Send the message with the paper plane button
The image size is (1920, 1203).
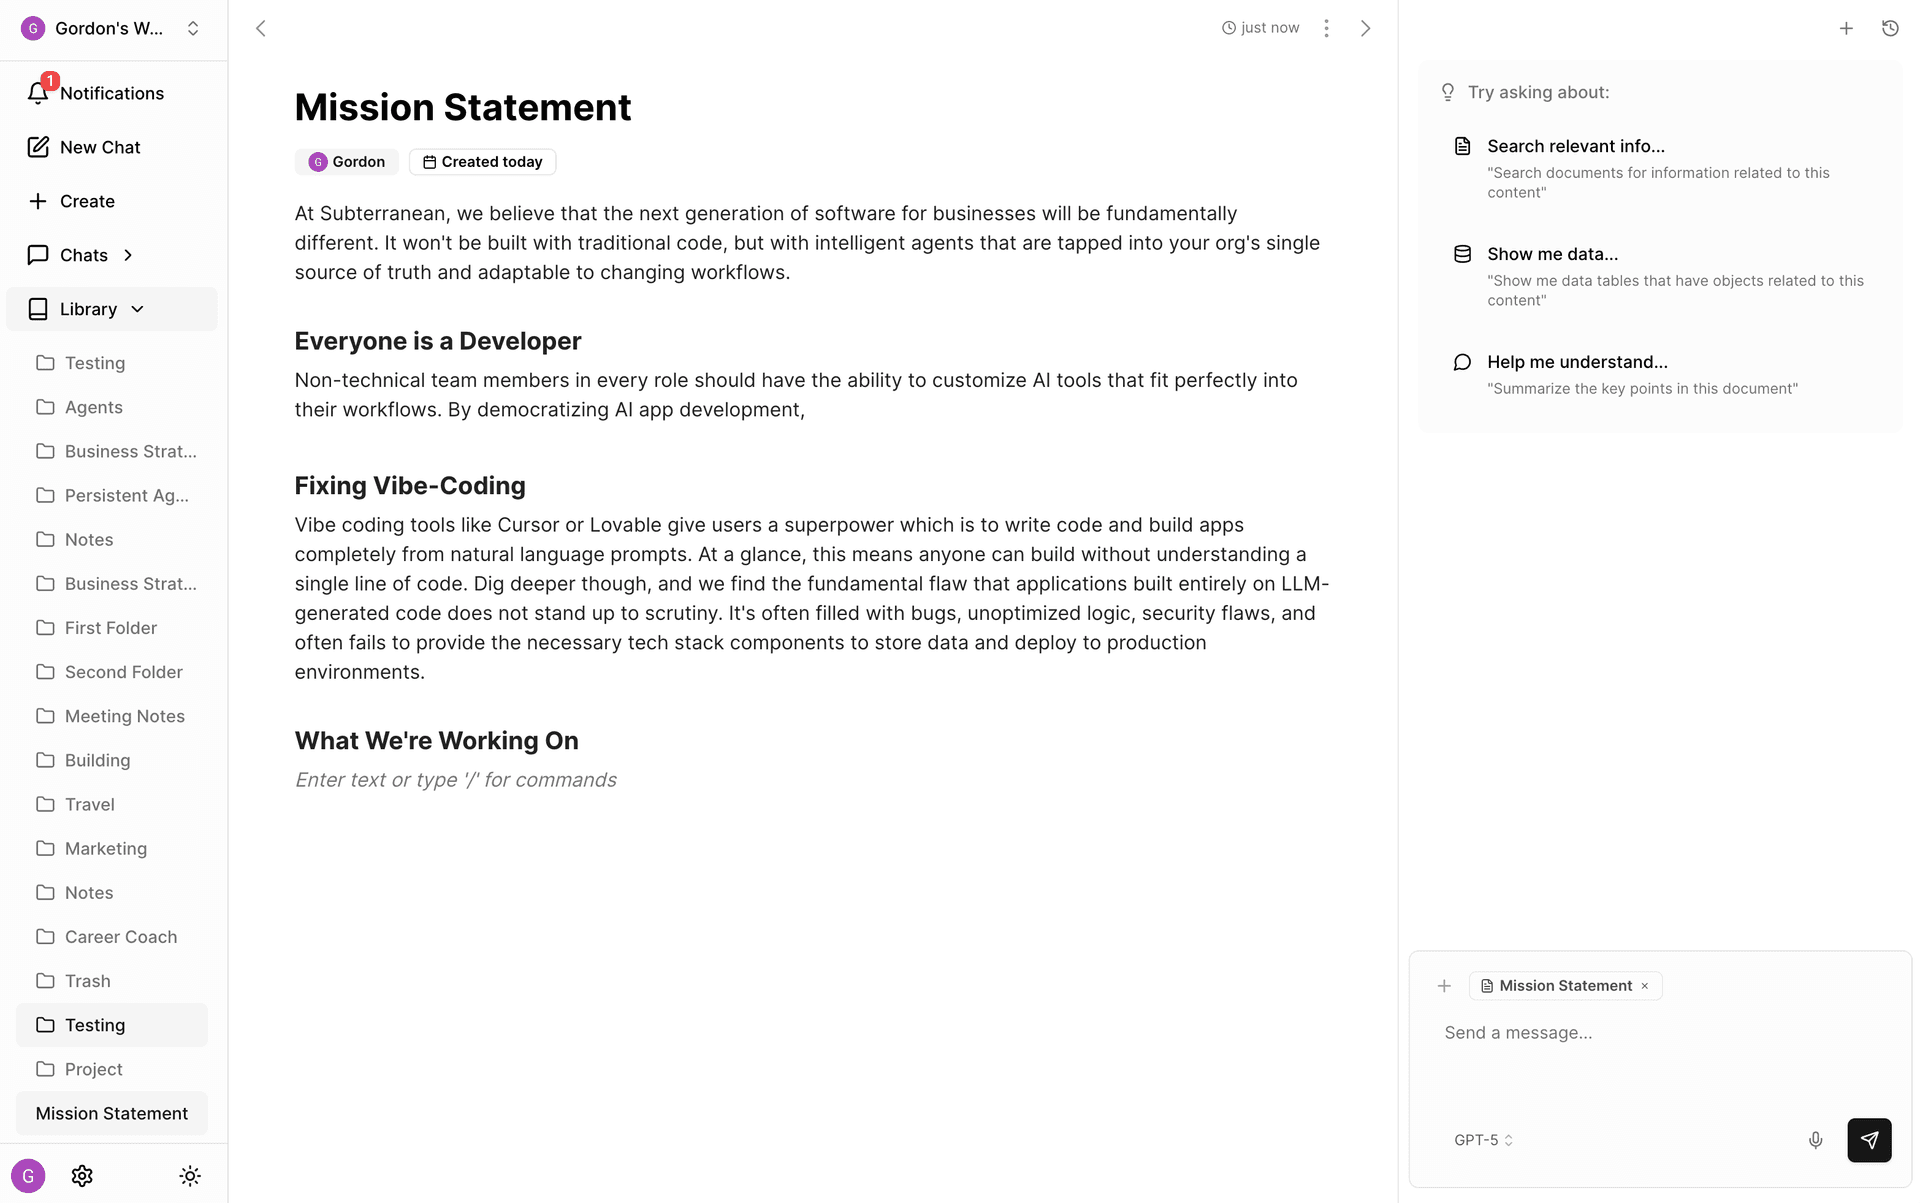coord(1869,1140)
